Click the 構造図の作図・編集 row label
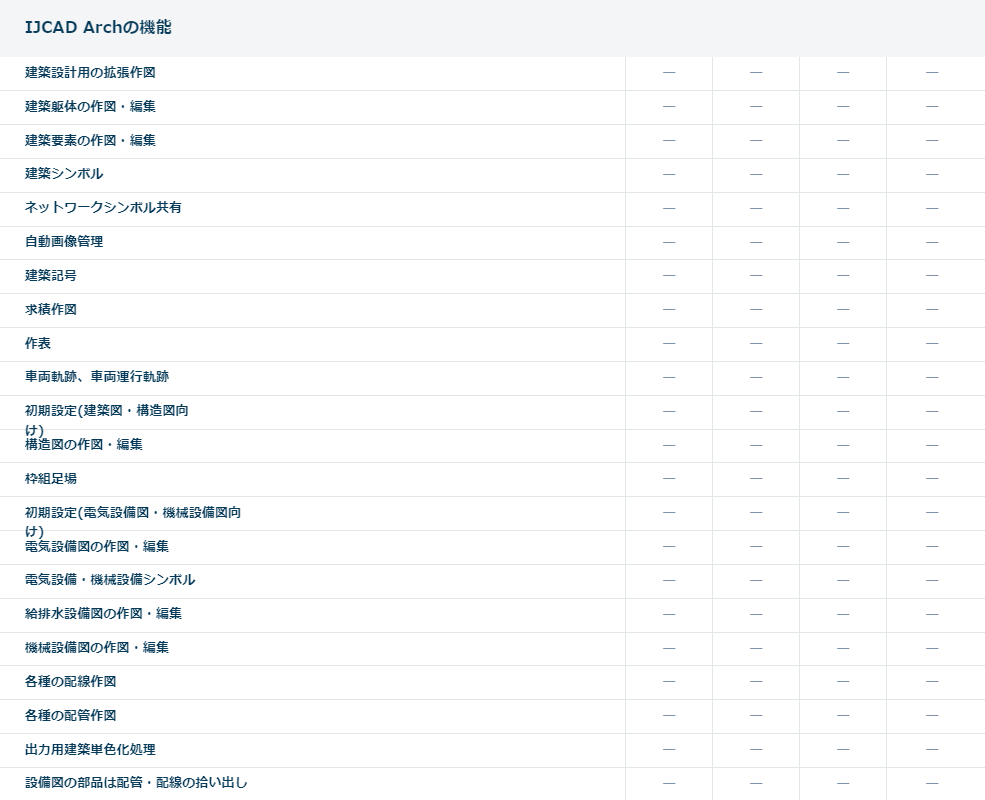 click(x=84, y=445)
